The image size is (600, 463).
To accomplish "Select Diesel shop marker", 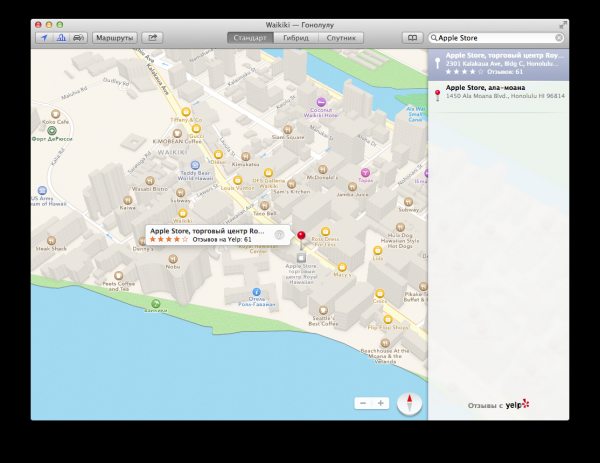I will [218, 154].
